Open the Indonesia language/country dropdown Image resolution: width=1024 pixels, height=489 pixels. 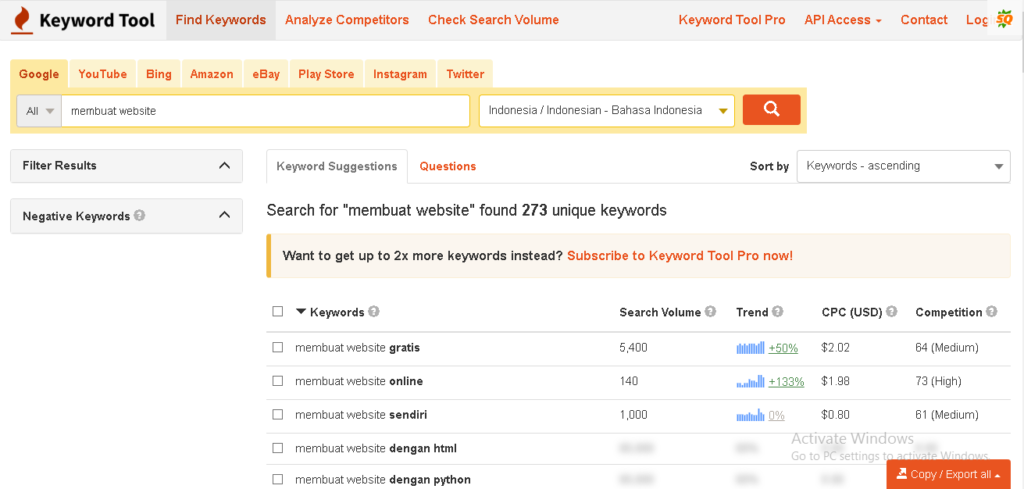[x=606, y=111]
